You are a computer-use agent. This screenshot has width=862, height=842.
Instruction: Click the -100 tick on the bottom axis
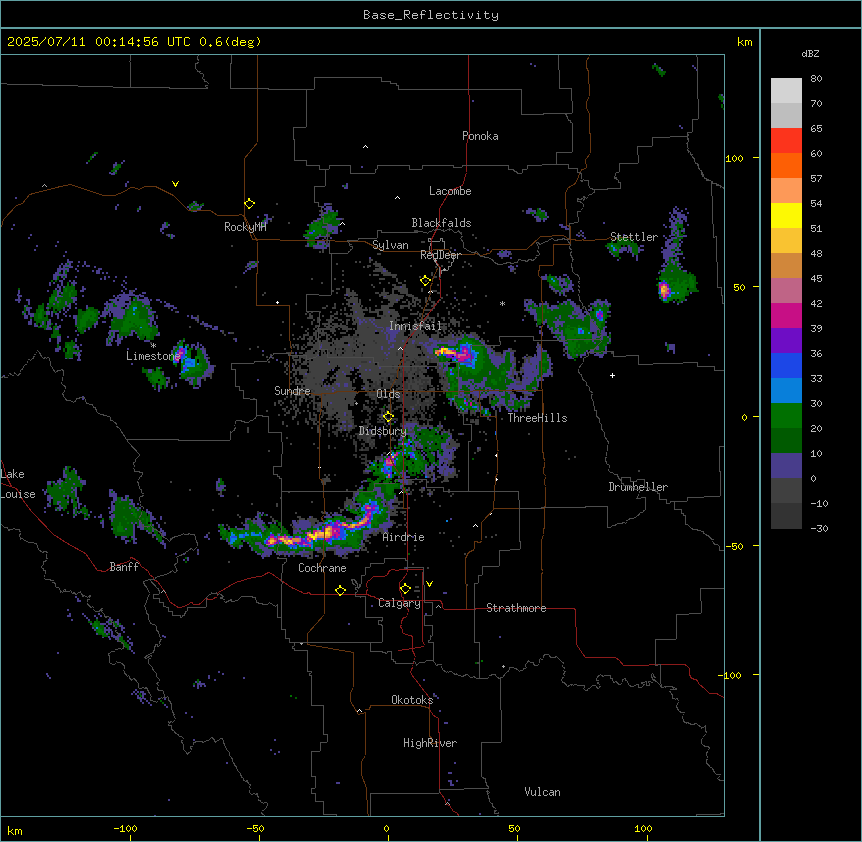click(125, 828)
